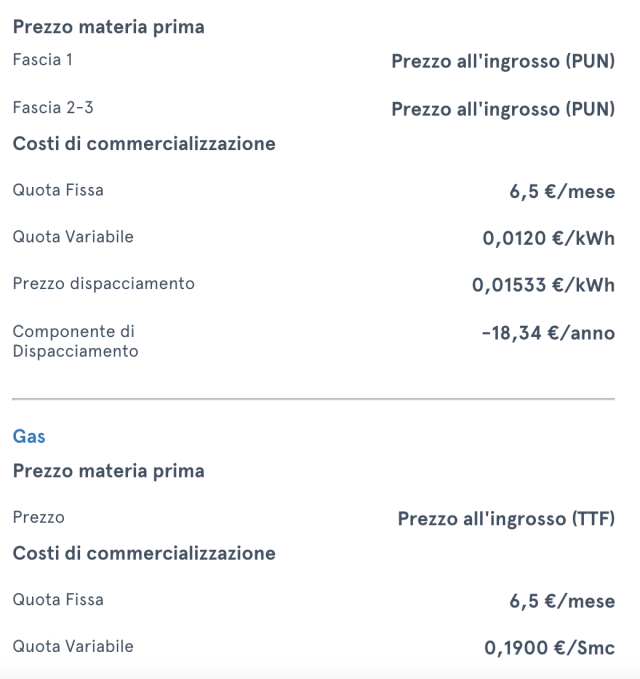Click the Fascia 1 PUN wholesale price
Image resolution: width=640 pixels, height=679 pixels.
(x=503, y=61)
